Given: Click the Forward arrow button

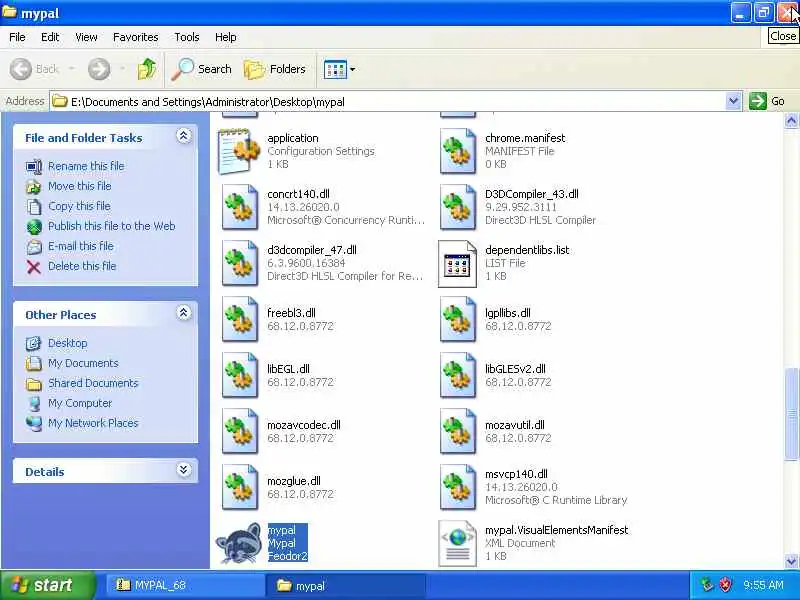Looking at the screenshot, I should (x=98, y=69).
